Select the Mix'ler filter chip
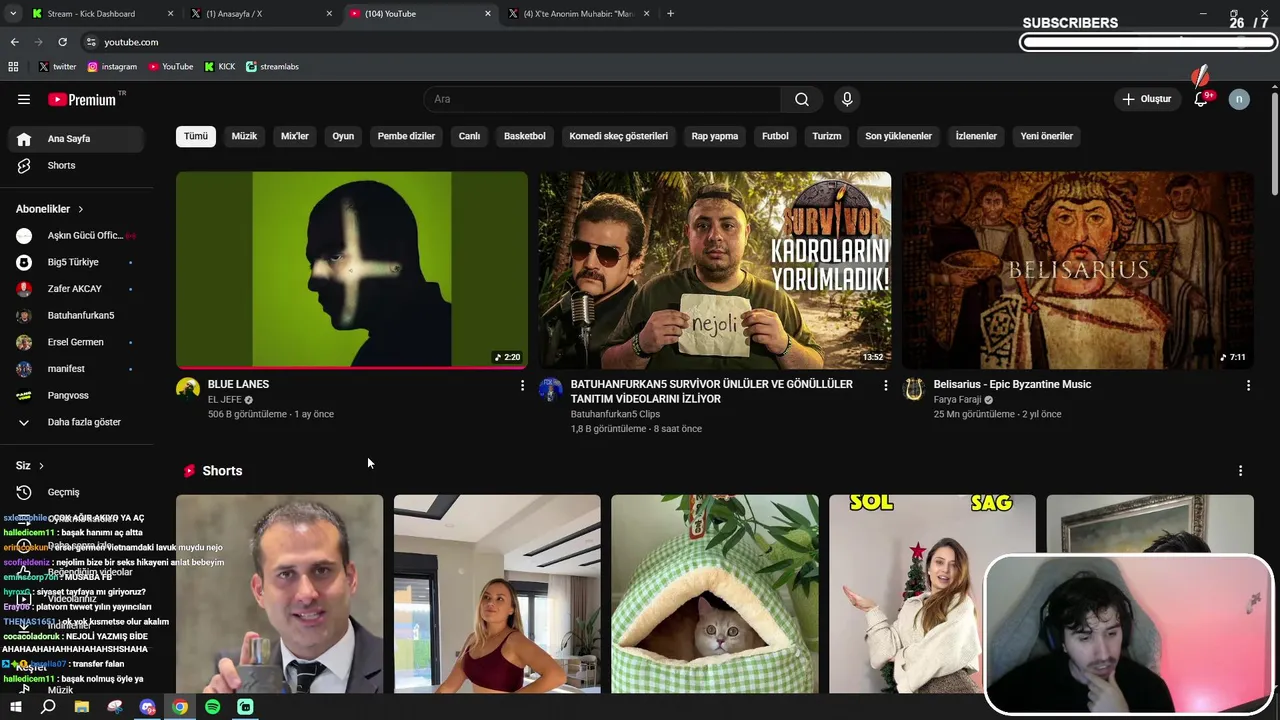This screenshot has height=720, width=1280. (295, 136)
